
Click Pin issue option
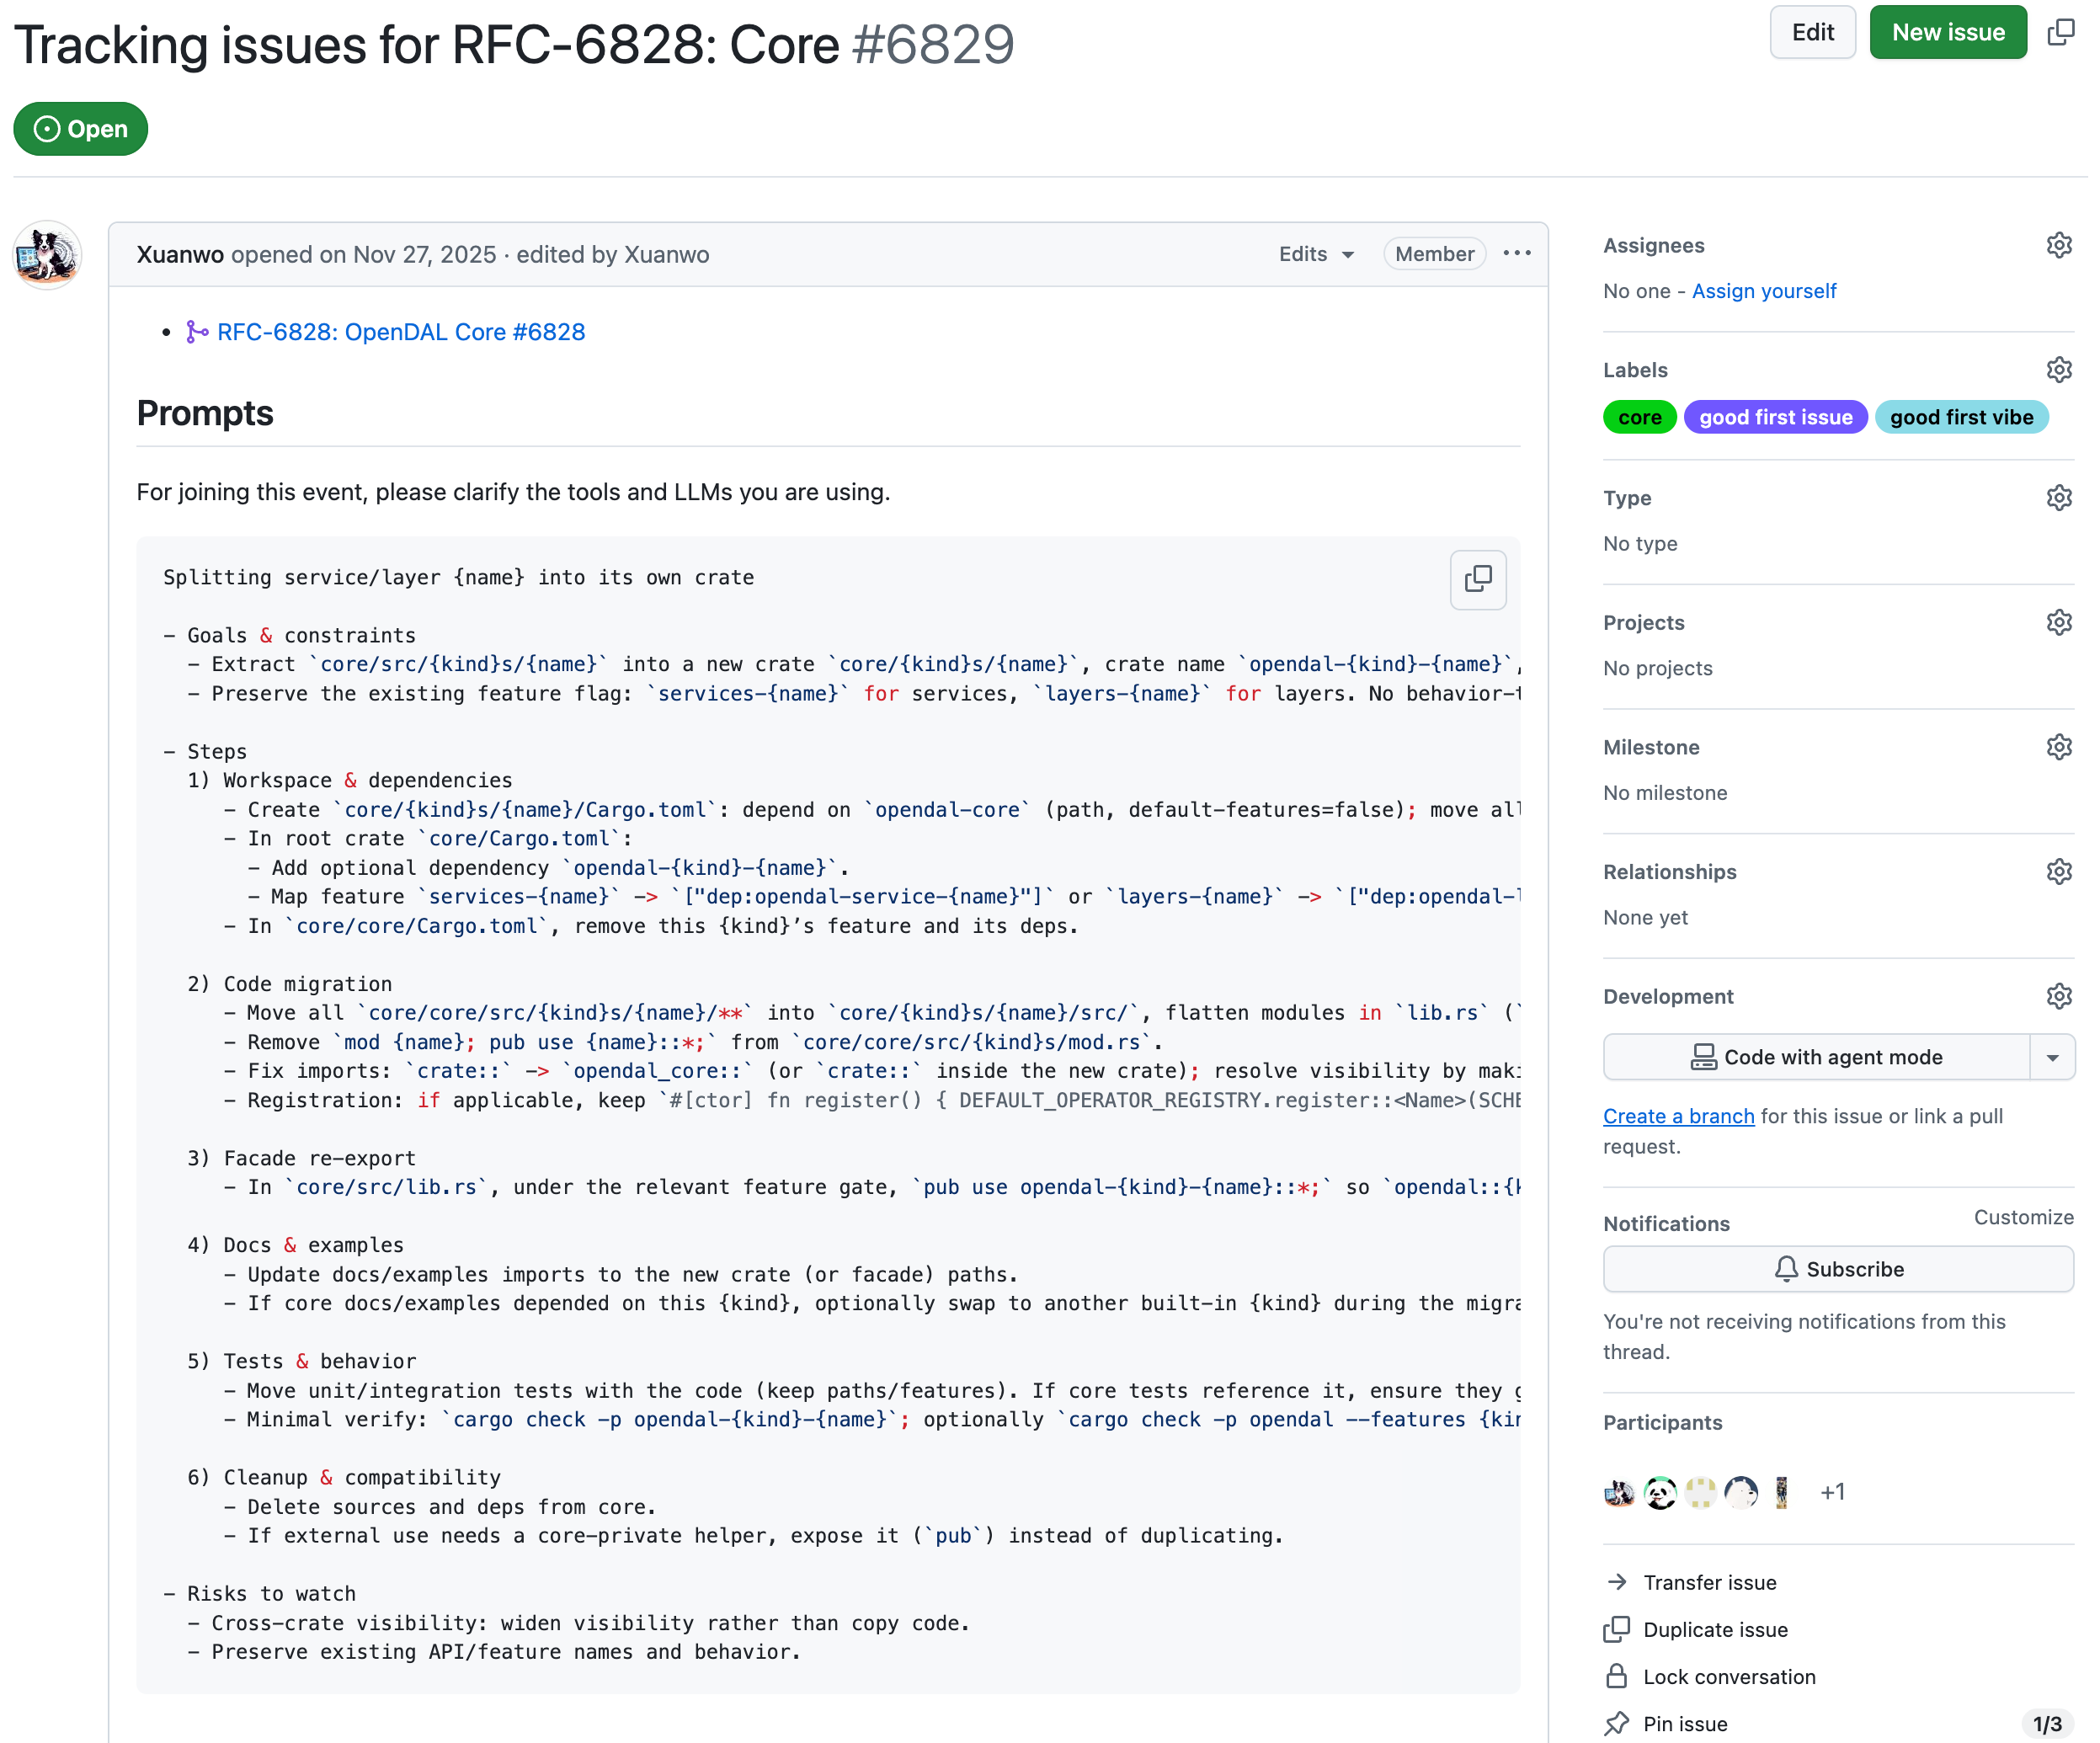(x=1684, y=1724)
